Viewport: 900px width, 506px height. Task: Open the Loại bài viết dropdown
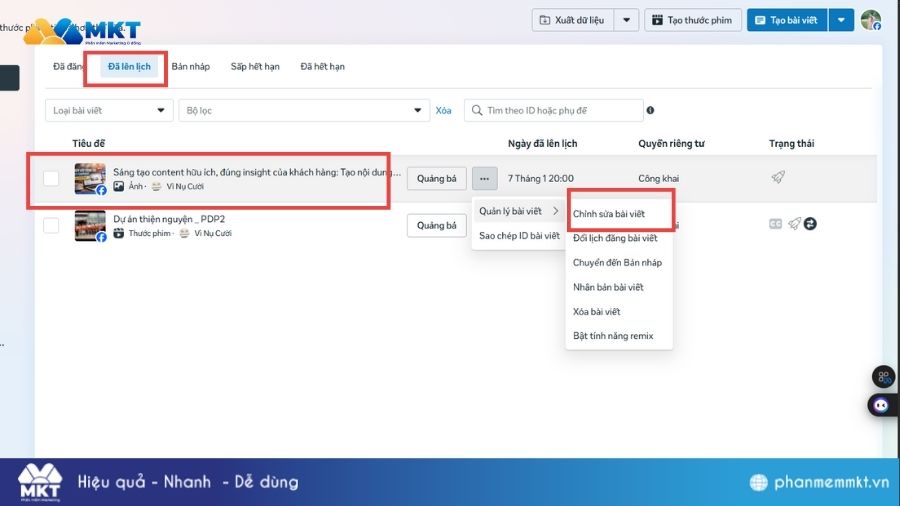(x=109, y=110)
